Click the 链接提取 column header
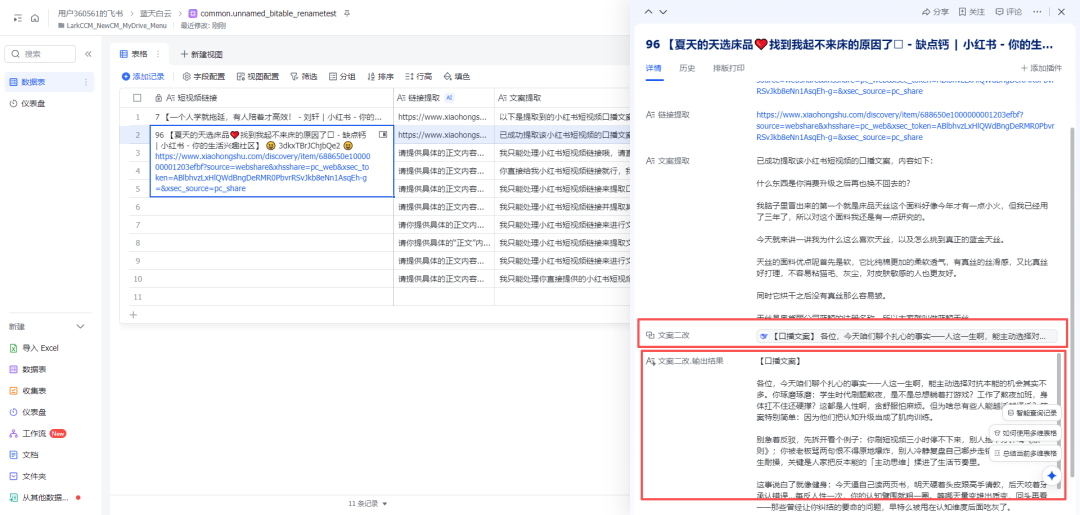The width and height of the screenshot is (1080, 515). pyautogui.click(x=444, y=98)
